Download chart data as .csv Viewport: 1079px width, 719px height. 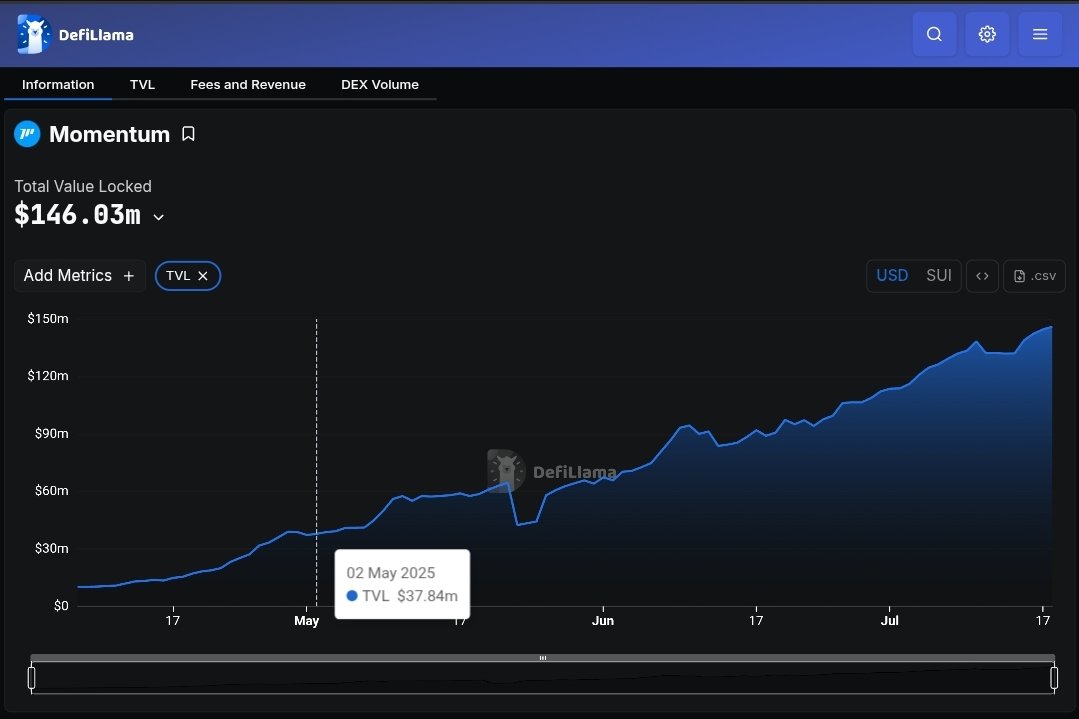(x=1034, y=276)
